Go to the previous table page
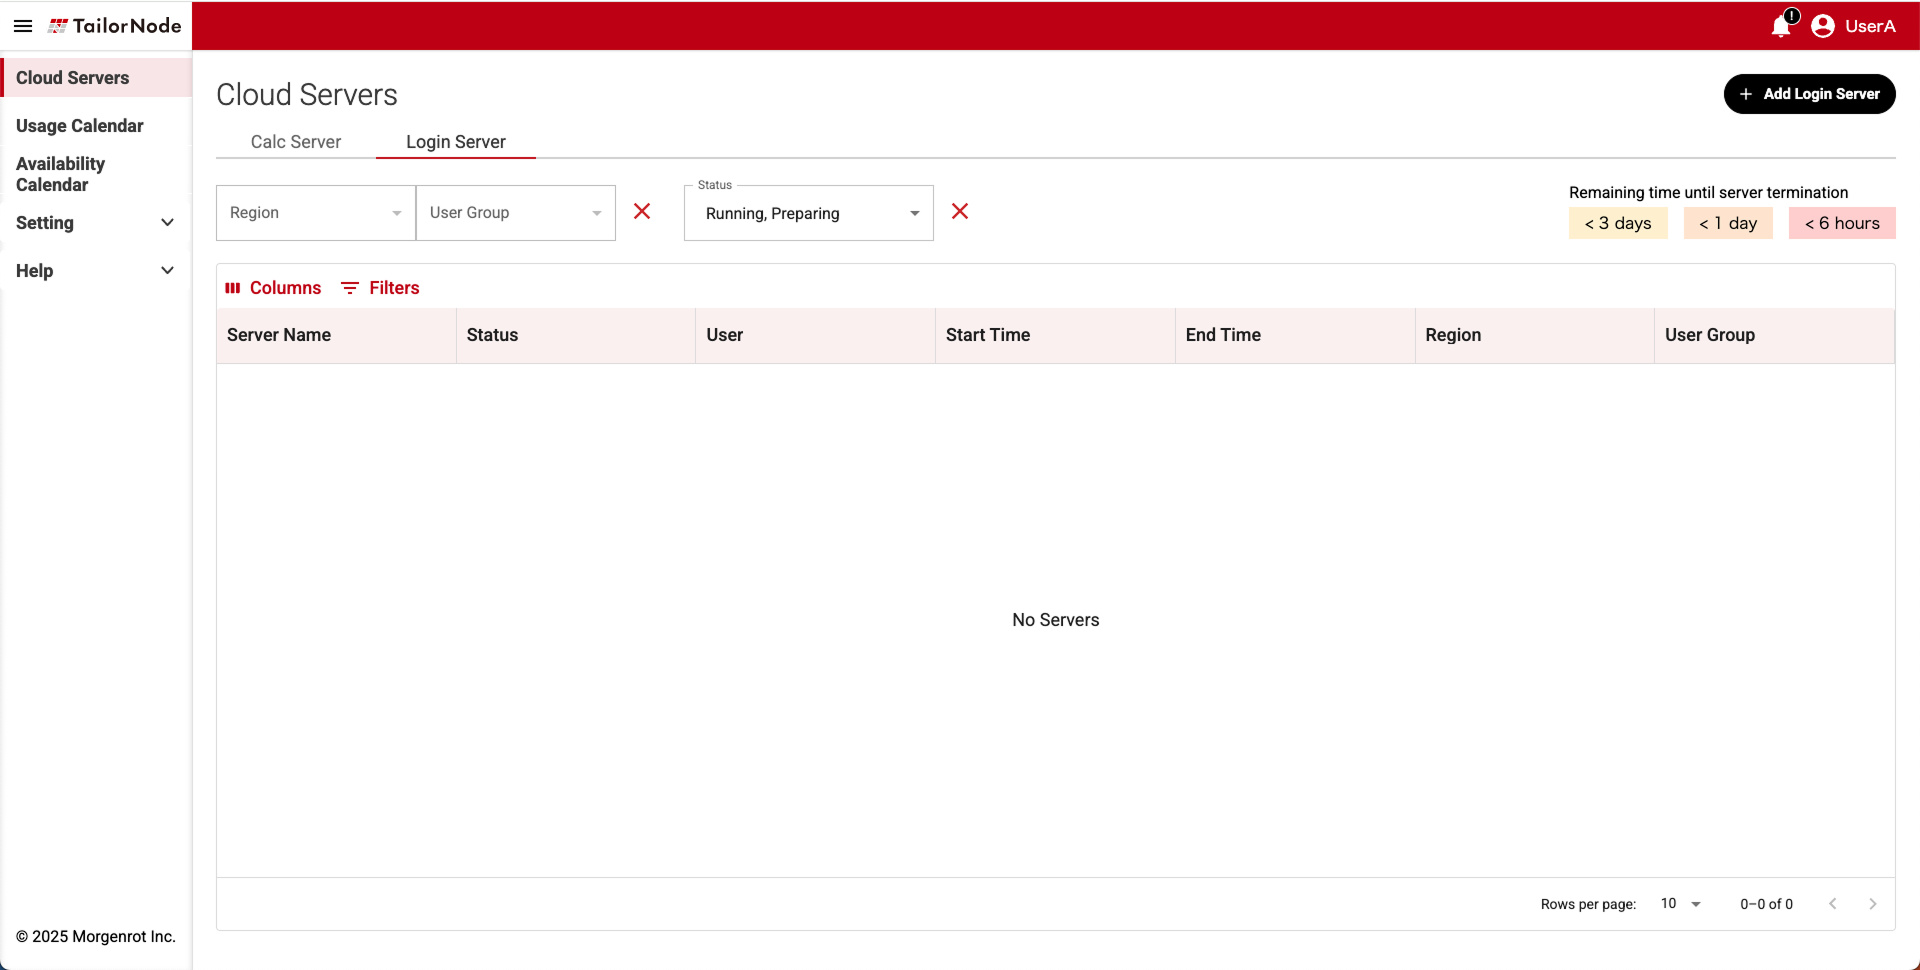1920x970 pixels. tap(1833, 904)
